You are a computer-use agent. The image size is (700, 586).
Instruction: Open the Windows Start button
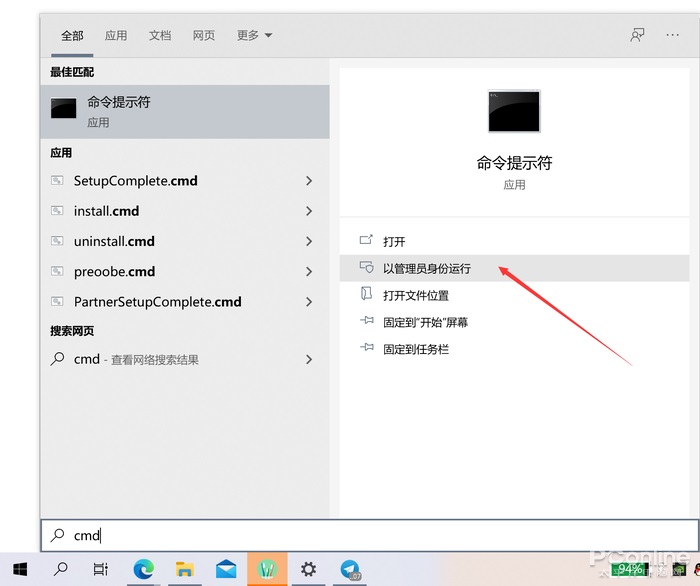(20, 569)
